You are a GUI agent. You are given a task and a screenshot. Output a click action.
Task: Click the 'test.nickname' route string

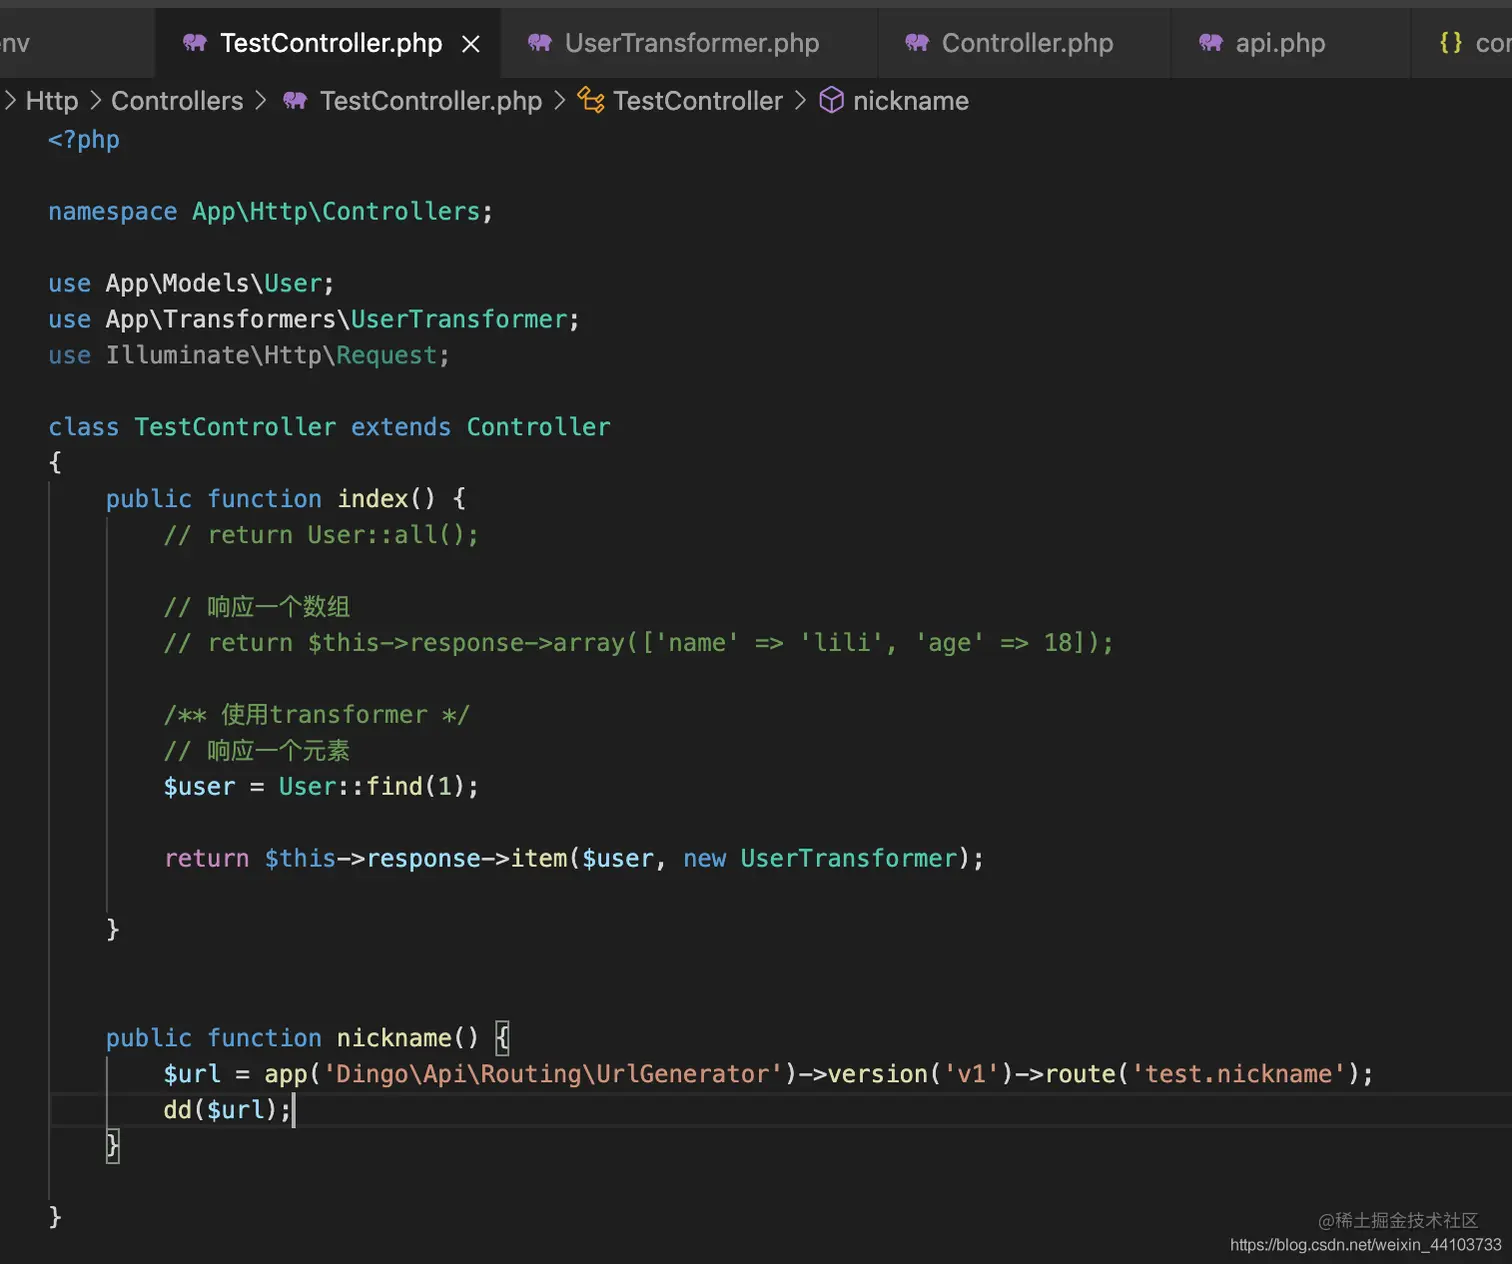click(x=1238, y=1074)
